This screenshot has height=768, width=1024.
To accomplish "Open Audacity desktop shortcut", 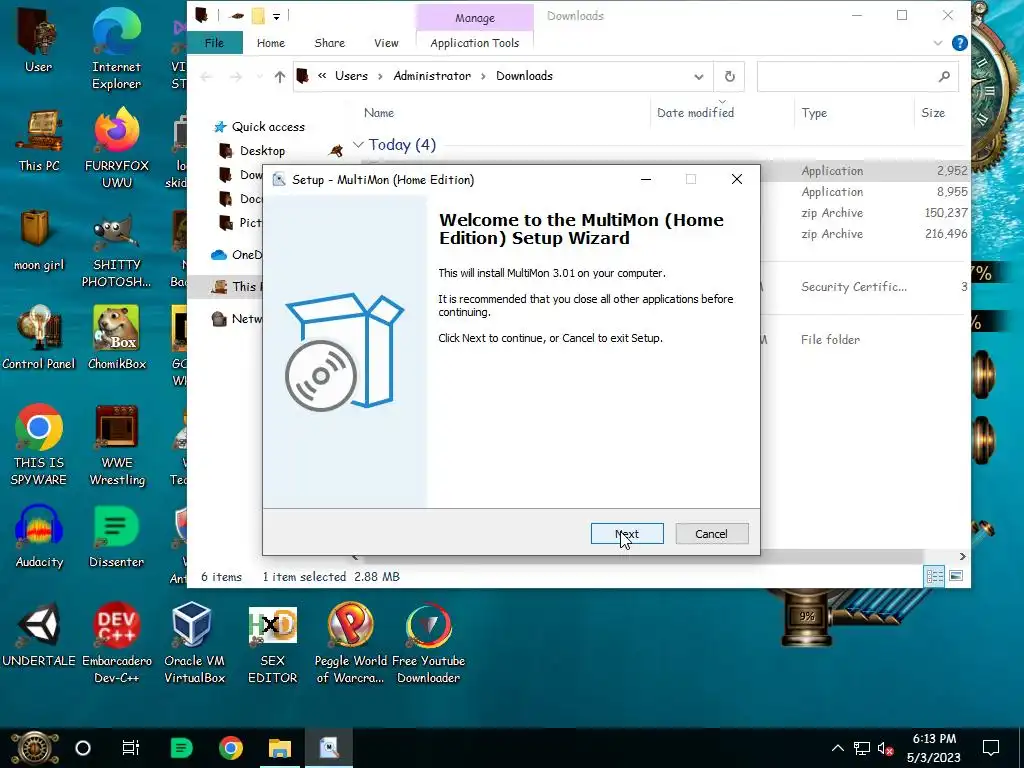I will click(39, 537).
